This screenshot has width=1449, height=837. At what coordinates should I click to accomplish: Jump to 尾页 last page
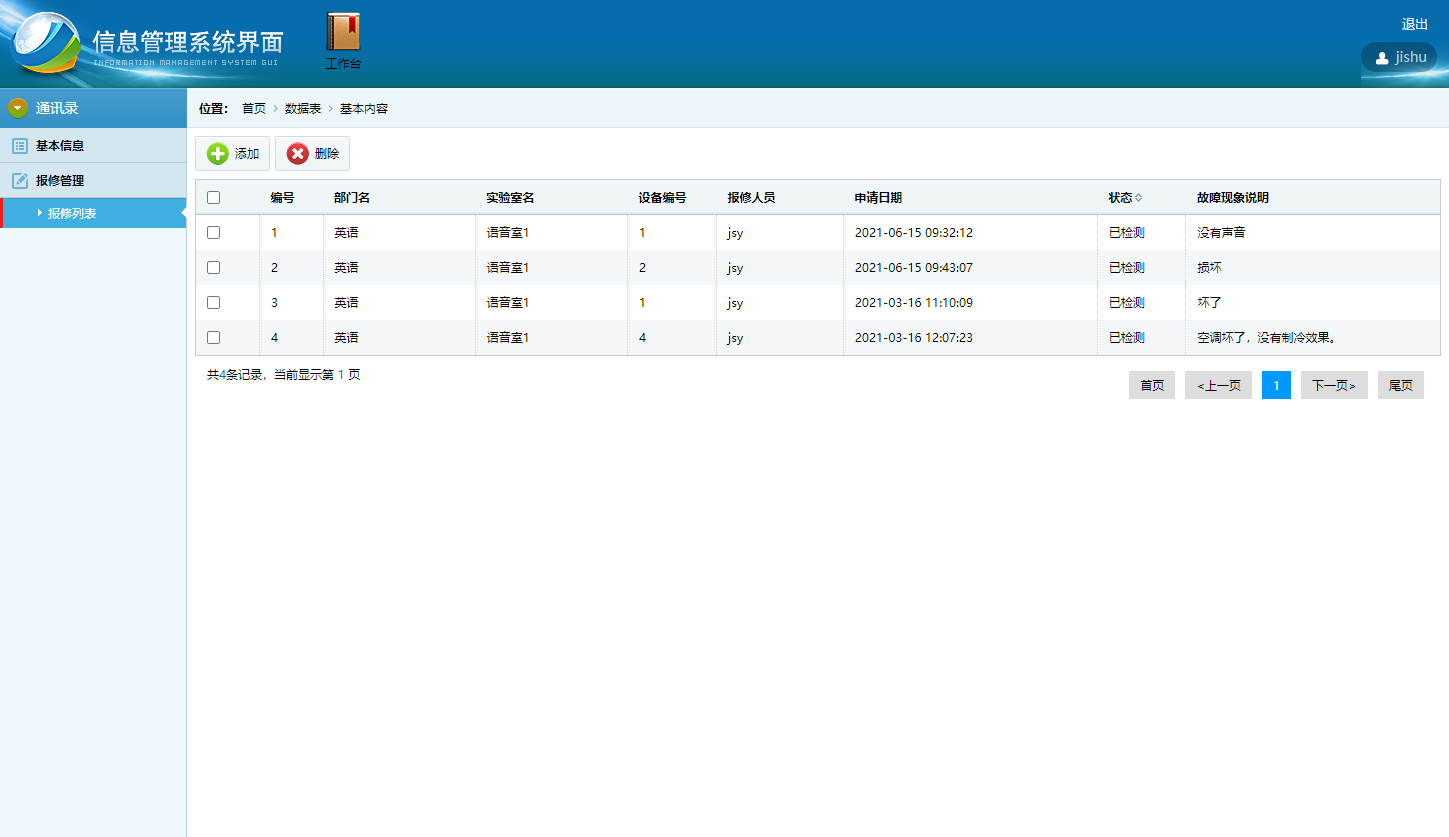click(1400, 385)
